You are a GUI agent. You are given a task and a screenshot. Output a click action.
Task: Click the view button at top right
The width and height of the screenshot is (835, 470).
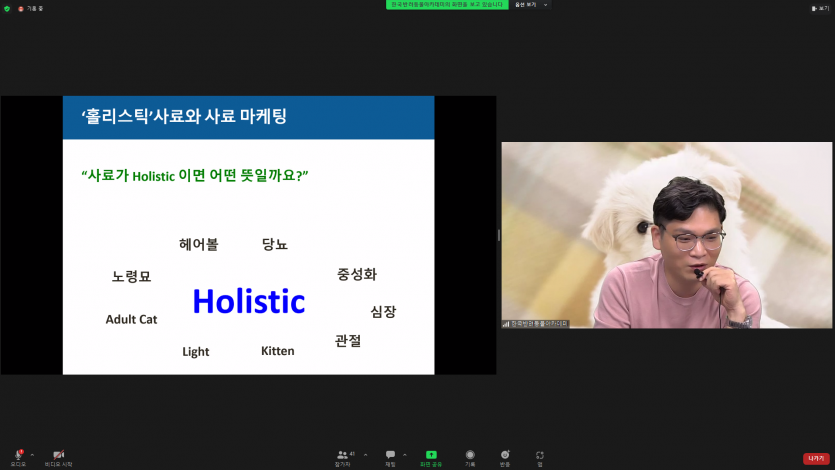pyautogui.click(x=820, y=9)
